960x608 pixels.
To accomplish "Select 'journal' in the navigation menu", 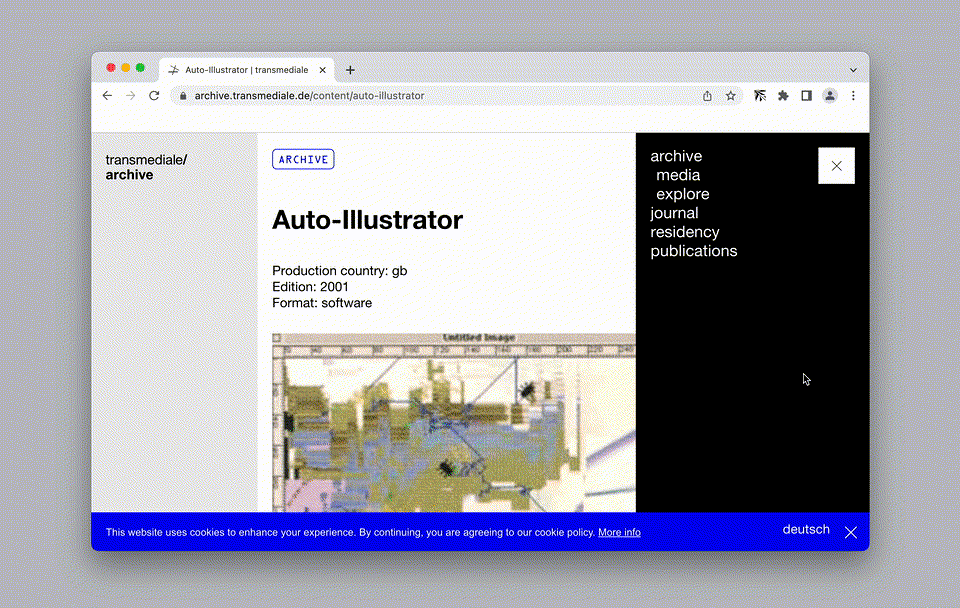I will pos(674,213).
